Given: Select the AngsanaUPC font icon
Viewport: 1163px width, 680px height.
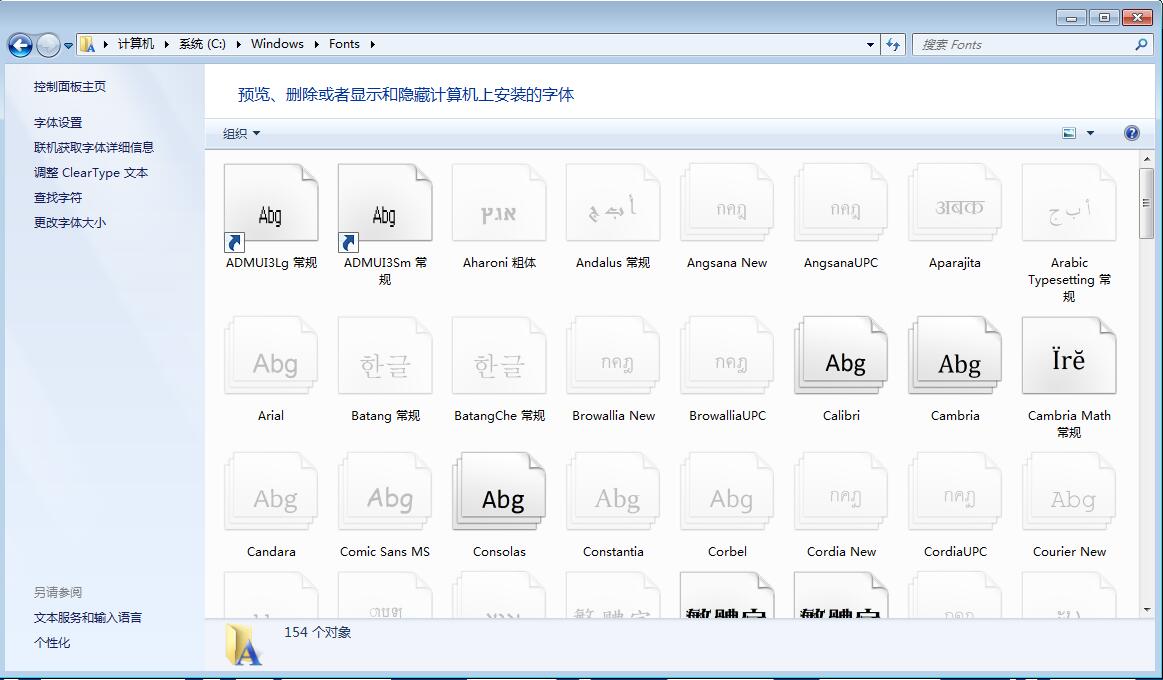Looking at the screenshot, I should [841, 204].
